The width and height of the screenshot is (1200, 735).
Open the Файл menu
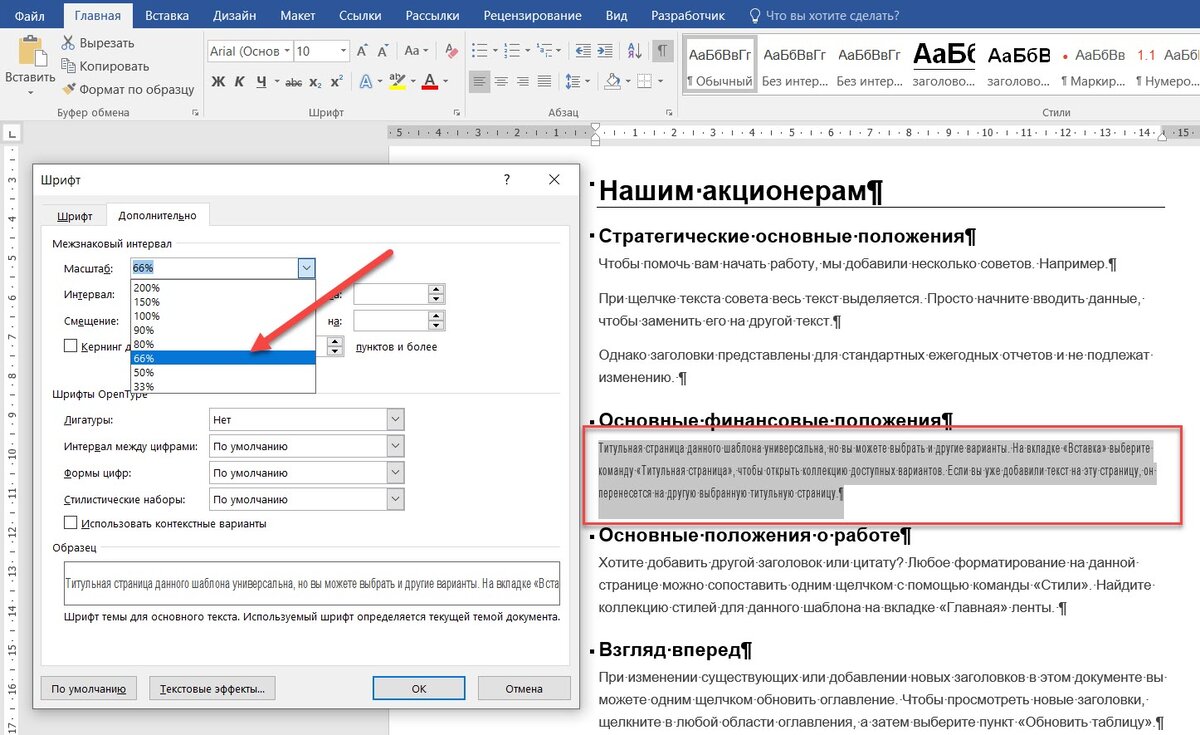[x=30, y=16]
